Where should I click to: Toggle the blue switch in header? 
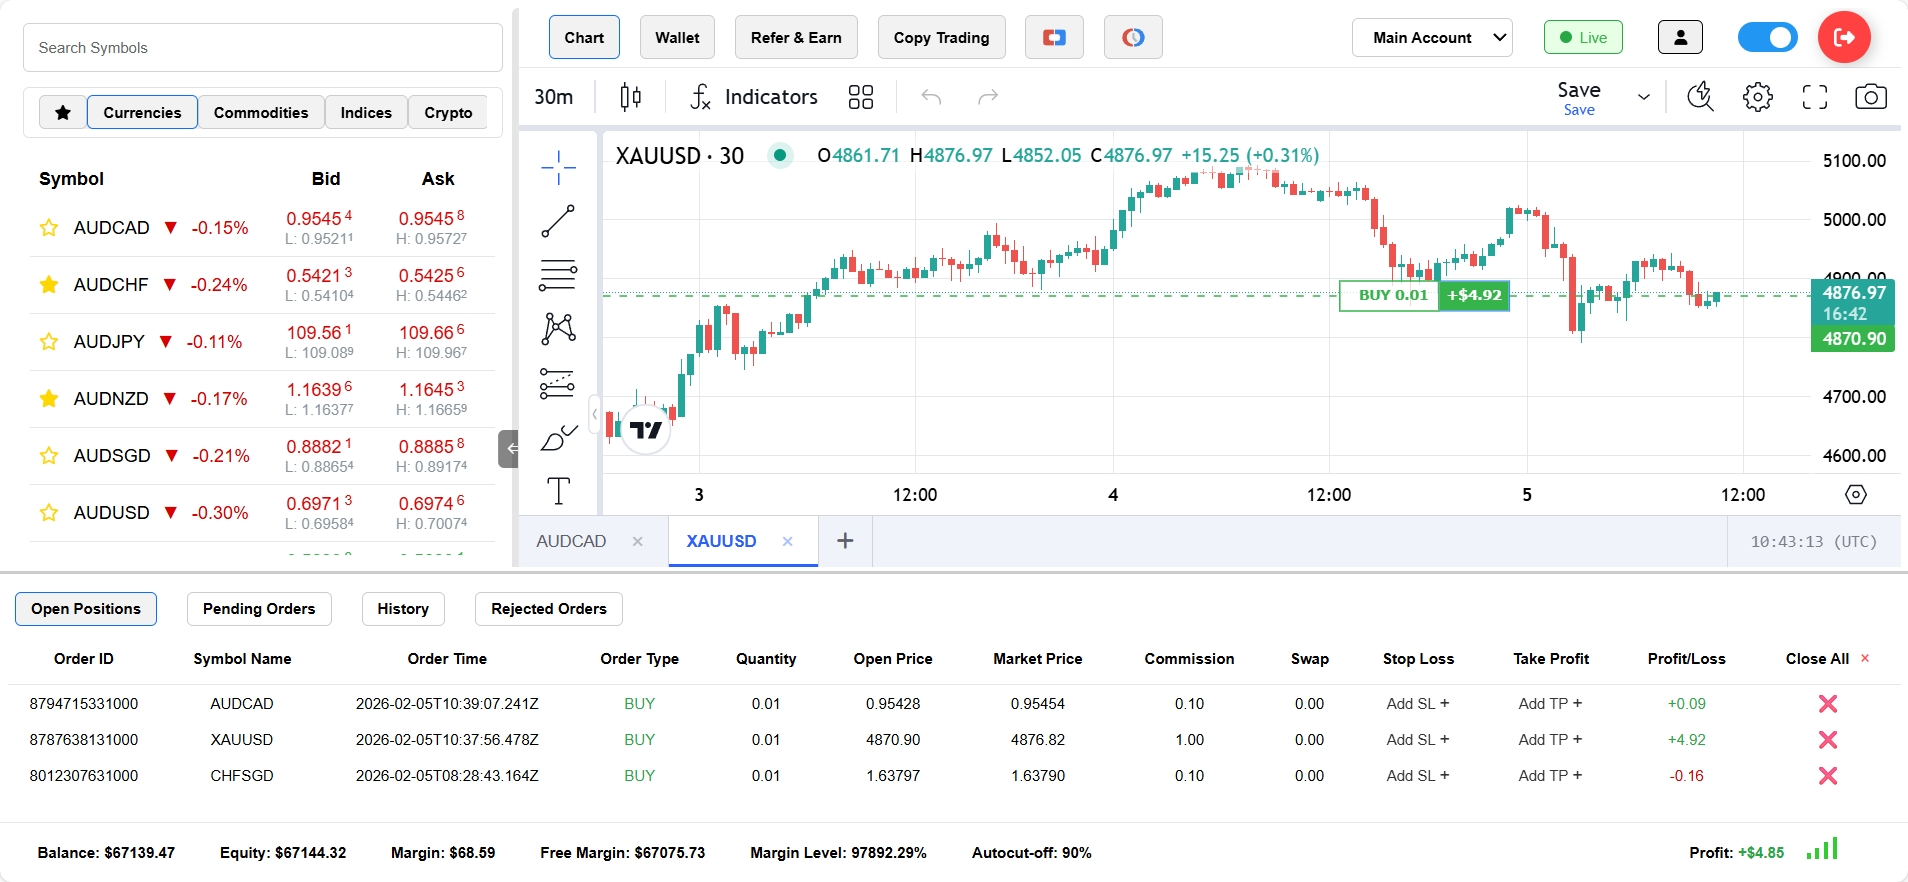tap(1767, 38)
